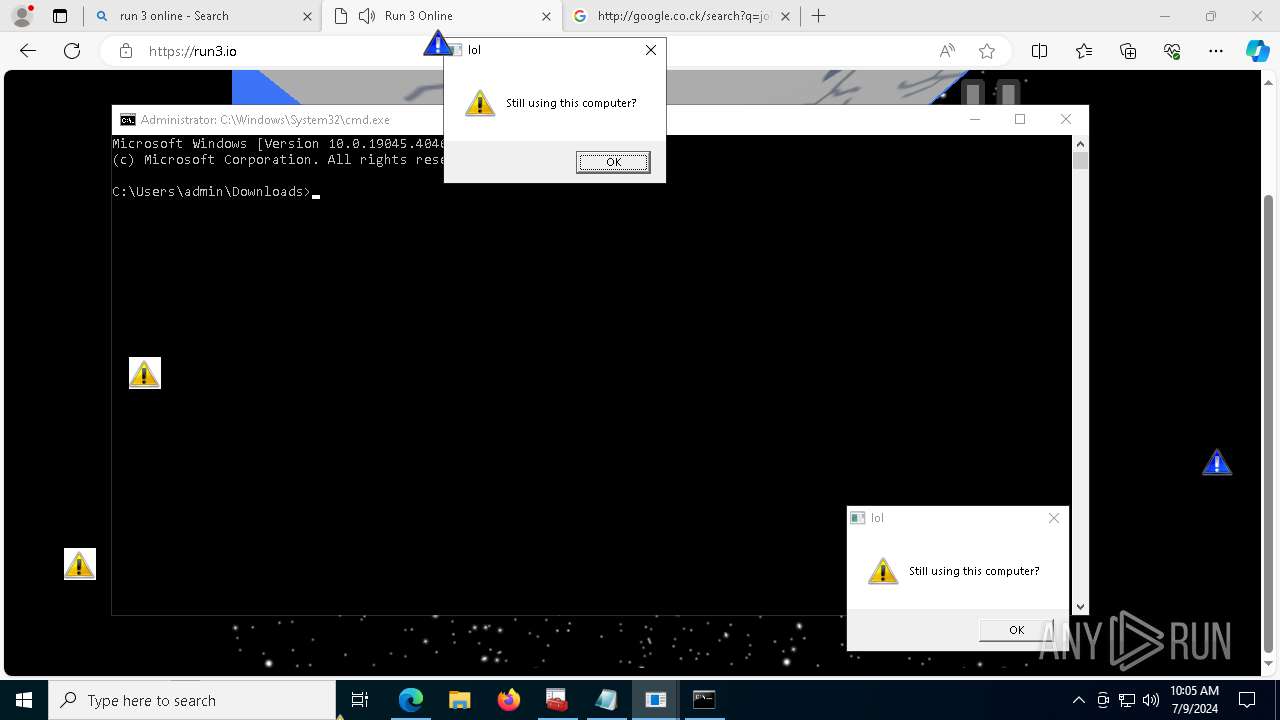The image size is (1280, 720).
Task: Close the google.co.ck search tab
Action: (x=785, y=16)
